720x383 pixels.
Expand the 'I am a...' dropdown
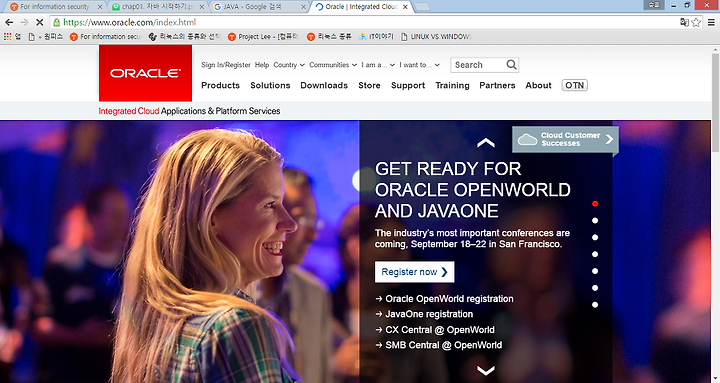click(378, 65)
